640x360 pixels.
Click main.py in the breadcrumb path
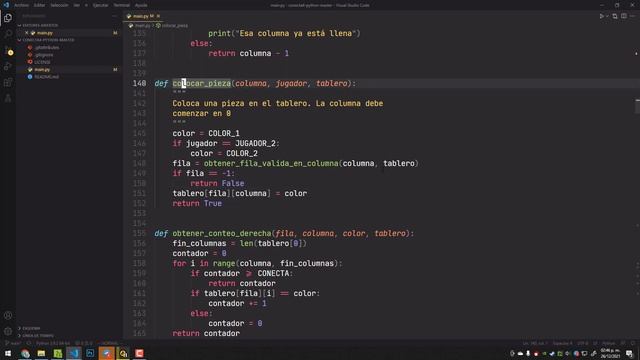tap(142, 26)
